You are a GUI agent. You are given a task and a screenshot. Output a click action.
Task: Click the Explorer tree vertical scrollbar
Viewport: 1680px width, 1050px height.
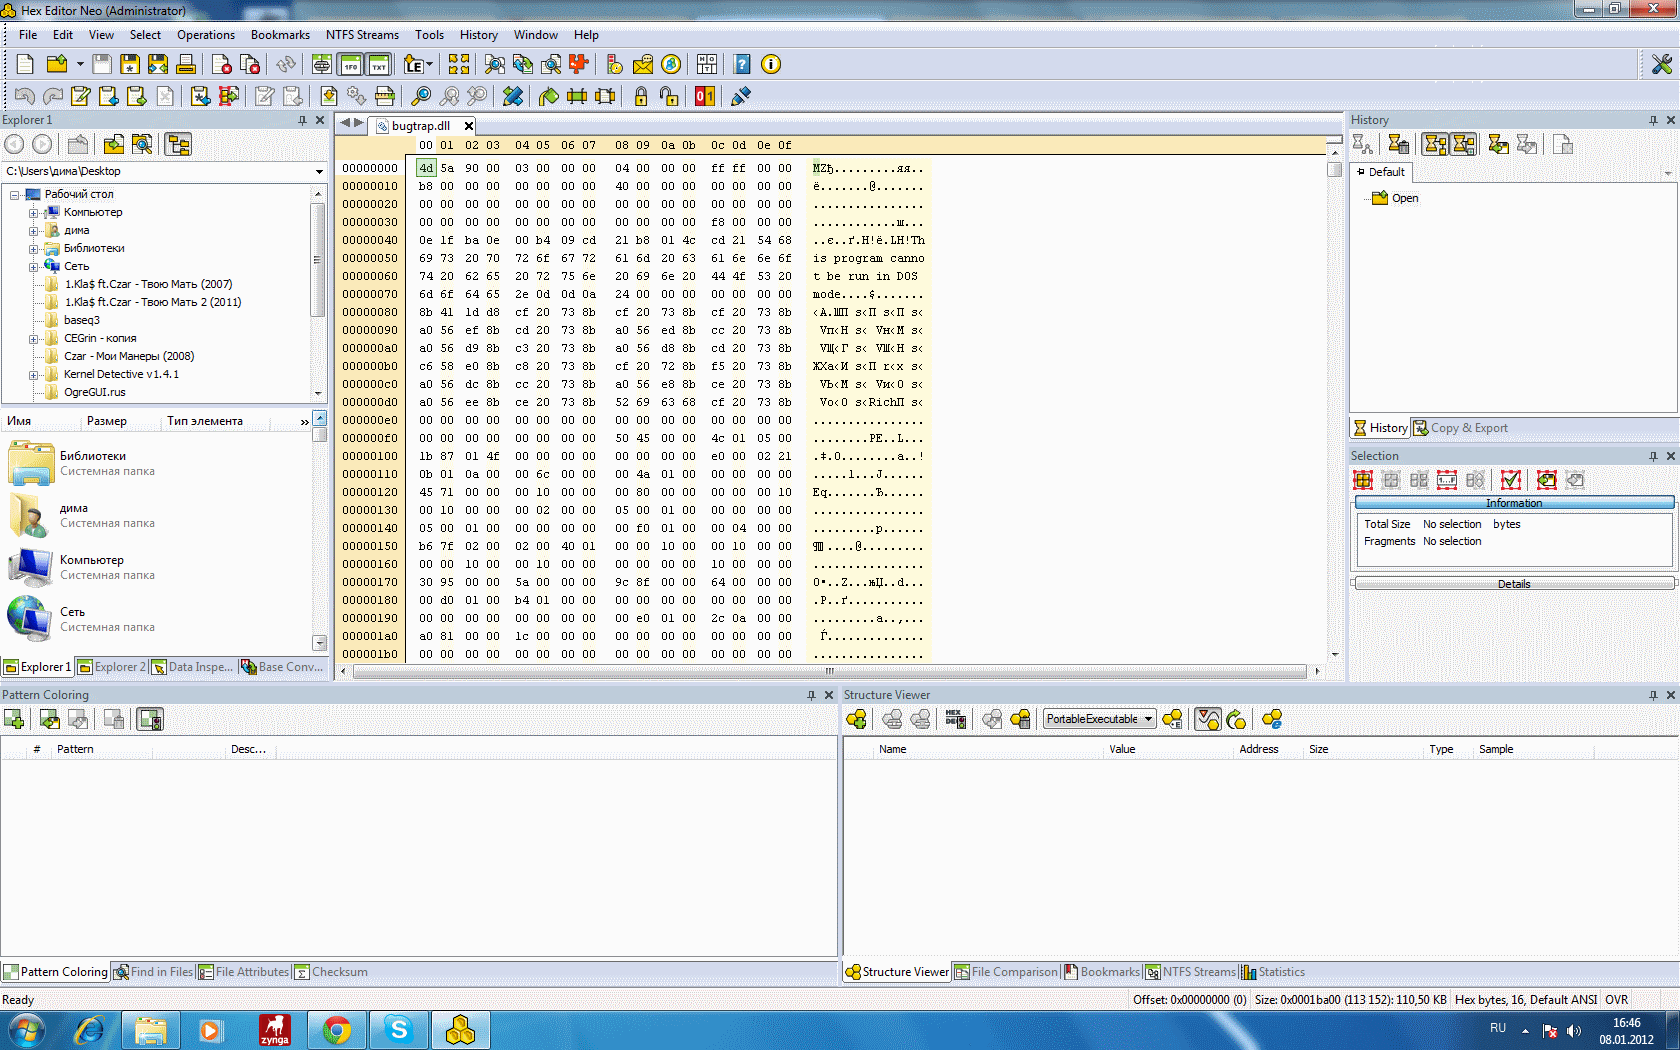318,259
